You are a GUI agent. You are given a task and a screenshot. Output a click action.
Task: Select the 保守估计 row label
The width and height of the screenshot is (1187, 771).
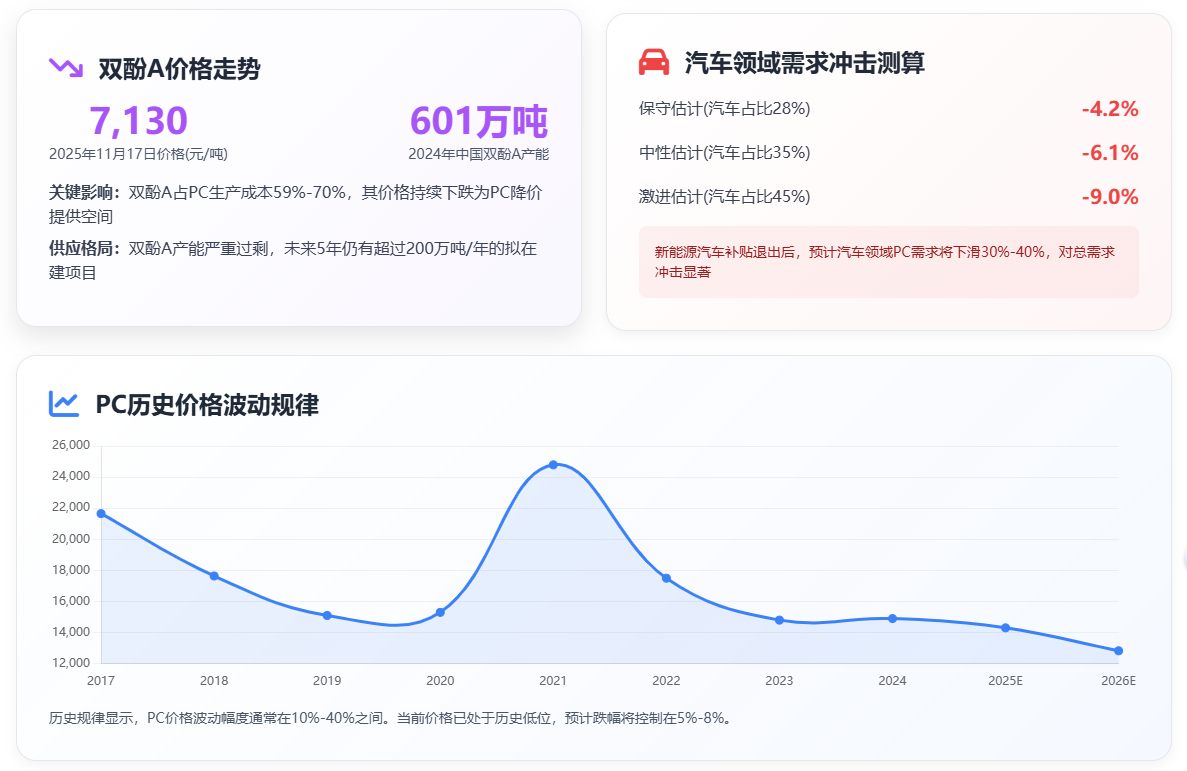tap(724, 108)
